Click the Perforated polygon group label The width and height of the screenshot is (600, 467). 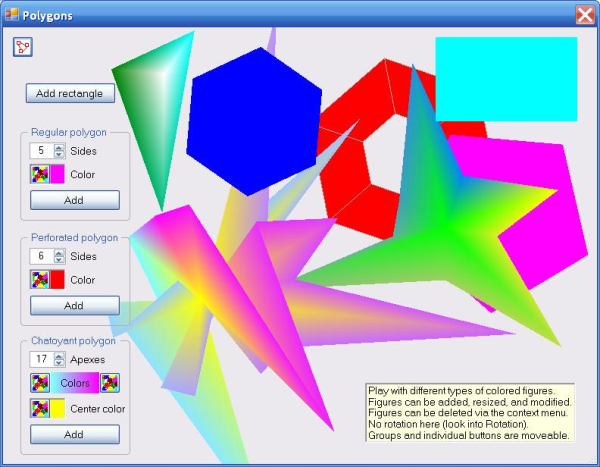tap(75, 237)
